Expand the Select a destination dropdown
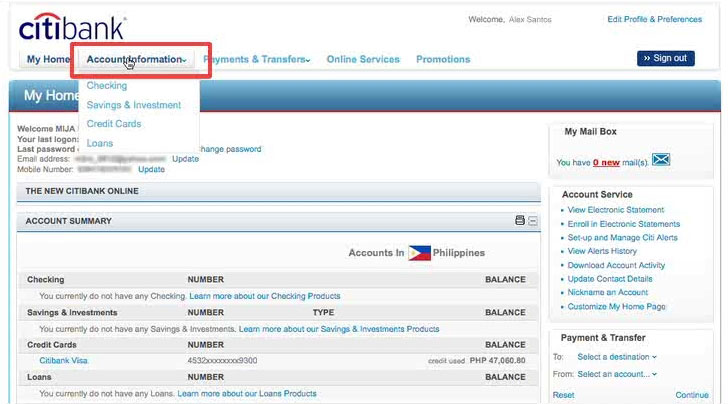 coord(617,357)
